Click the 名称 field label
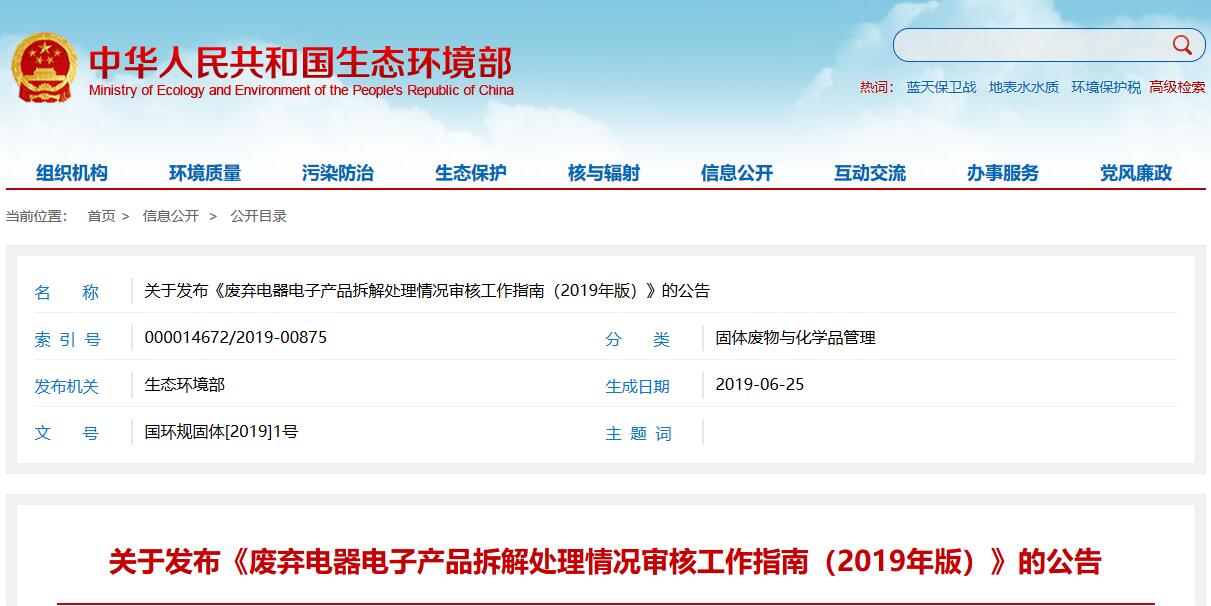This screenshot has width=1211, height=606. click(x=67, y=293)
